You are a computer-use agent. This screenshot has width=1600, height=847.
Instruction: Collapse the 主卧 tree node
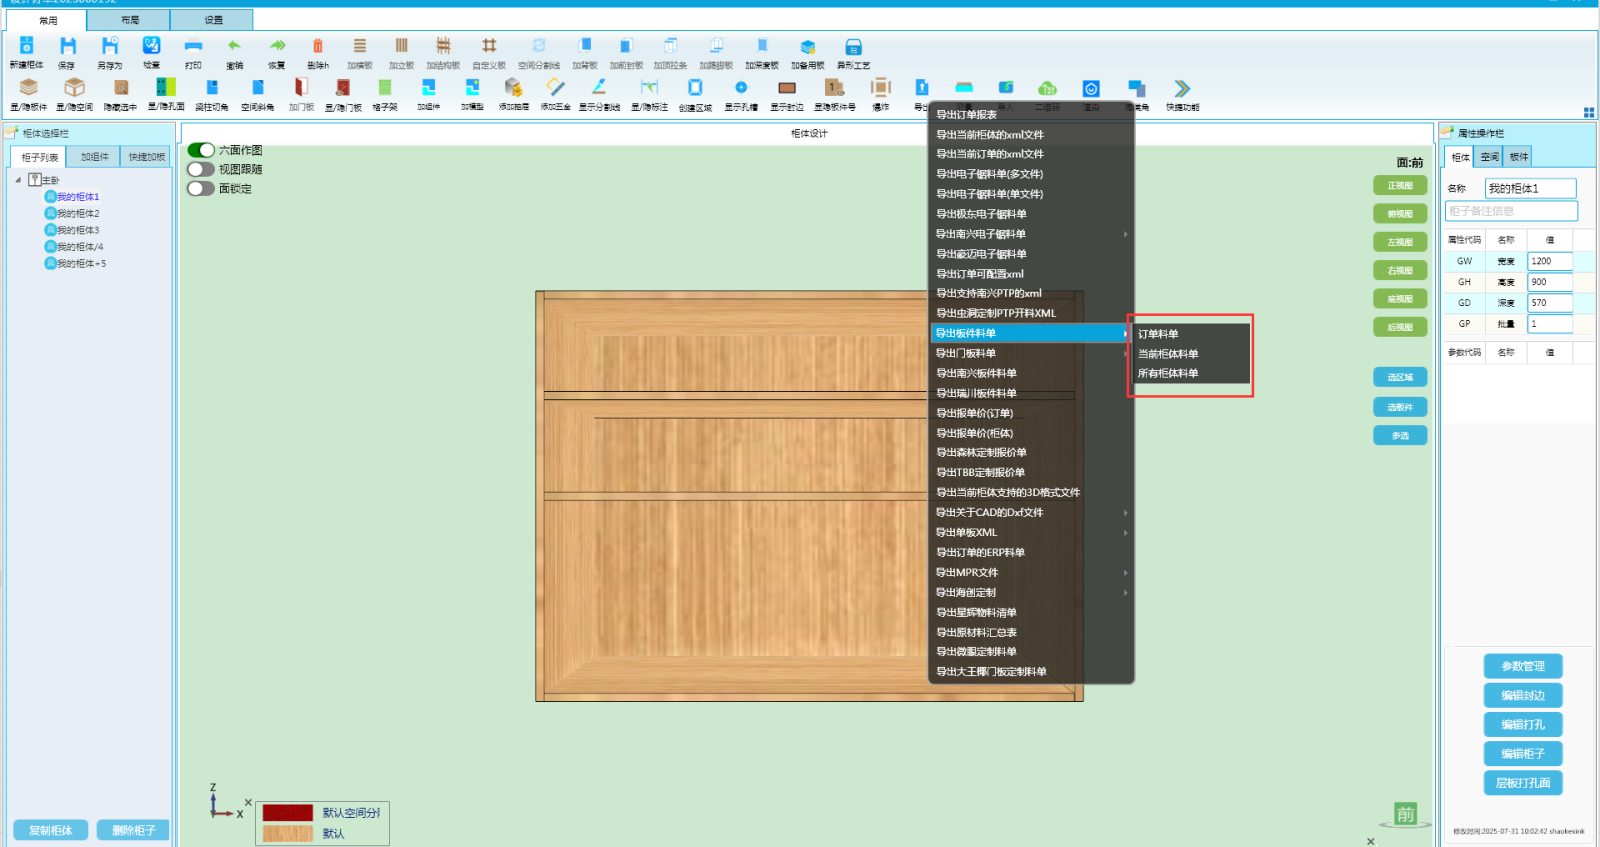point(18,180)
